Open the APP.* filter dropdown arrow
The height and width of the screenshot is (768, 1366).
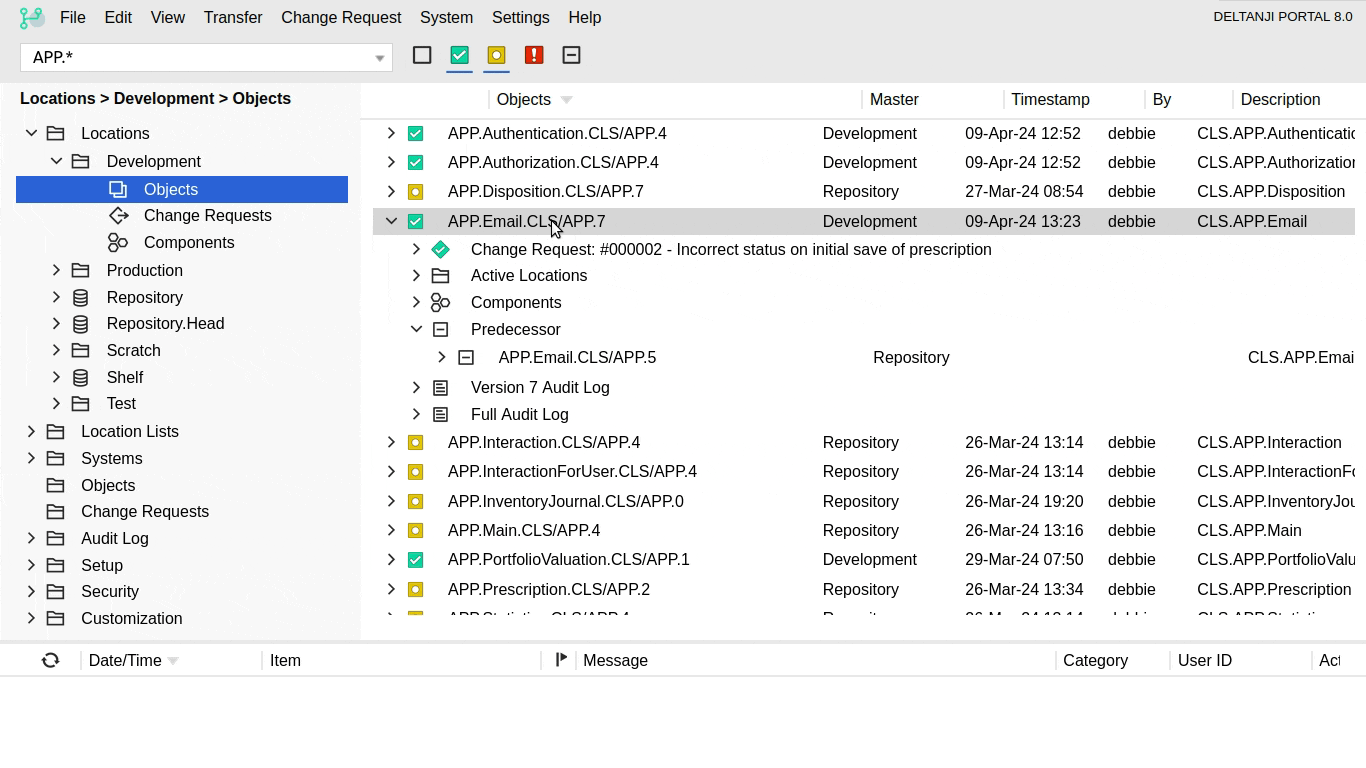[x=379, y=58]
